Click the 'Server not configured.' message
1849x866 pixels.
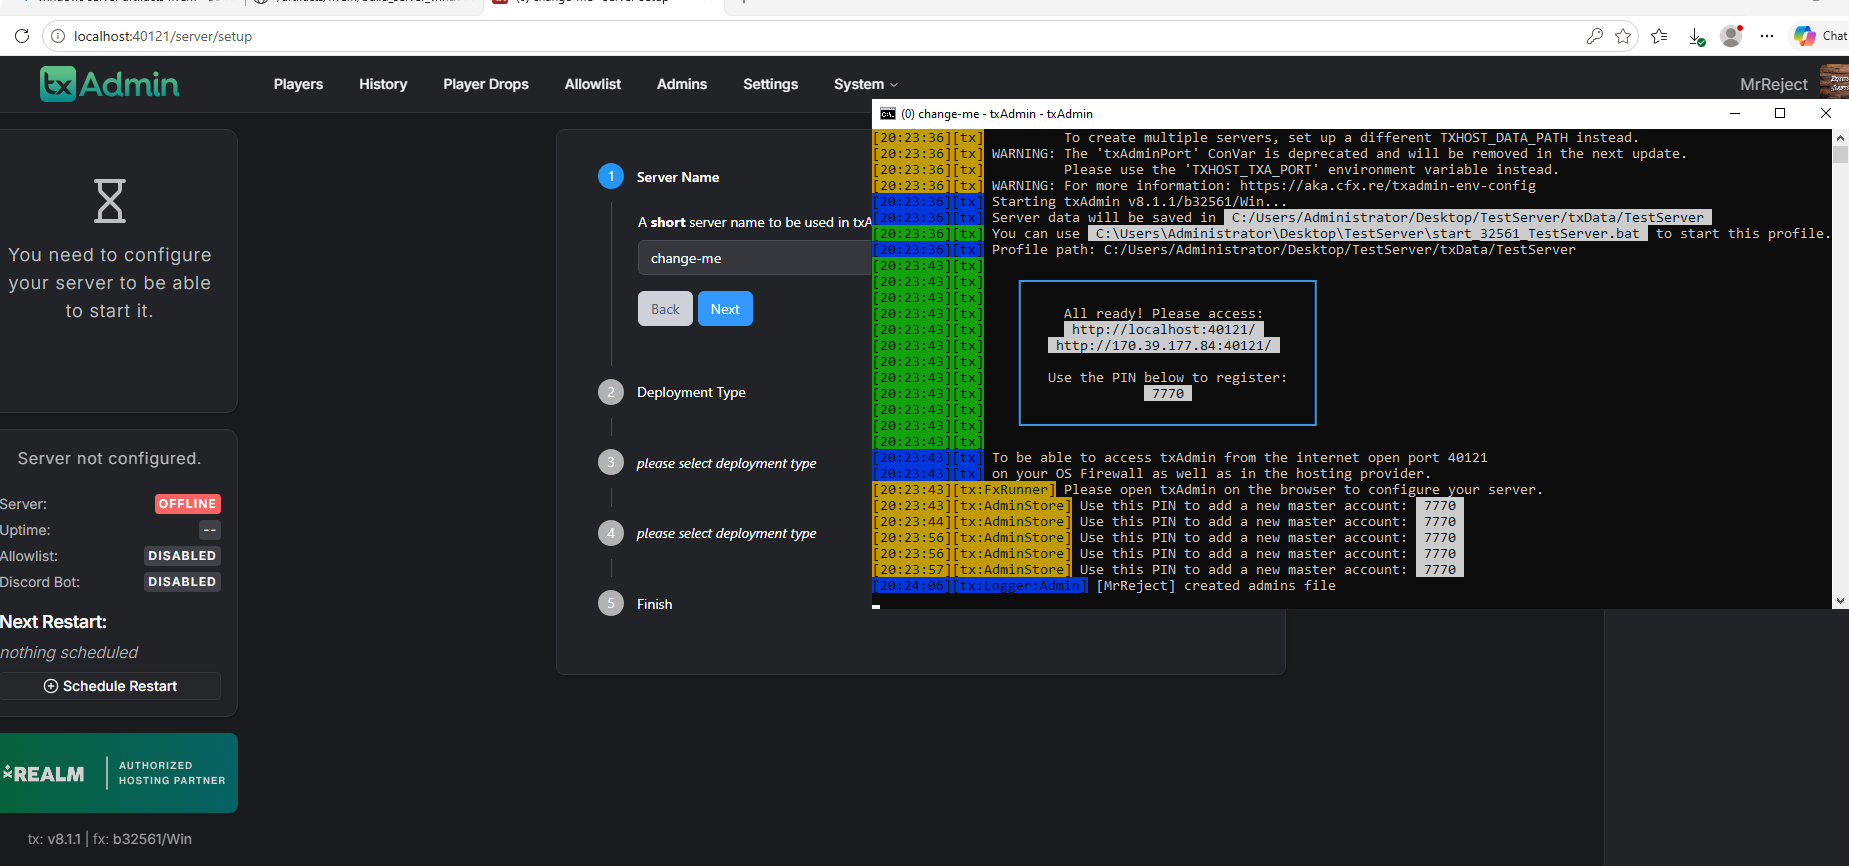click(110, 458)
